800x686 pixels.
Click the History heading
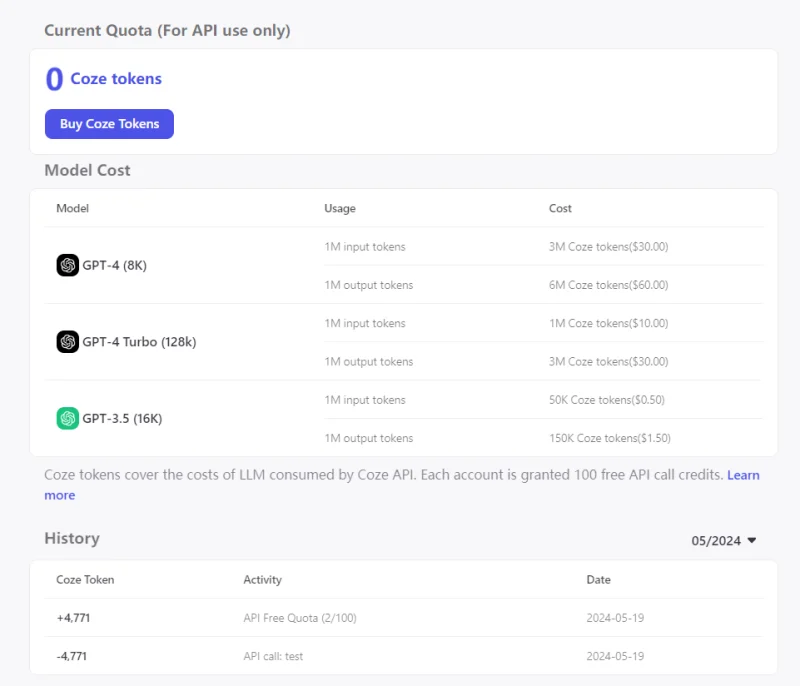point(72,538)
